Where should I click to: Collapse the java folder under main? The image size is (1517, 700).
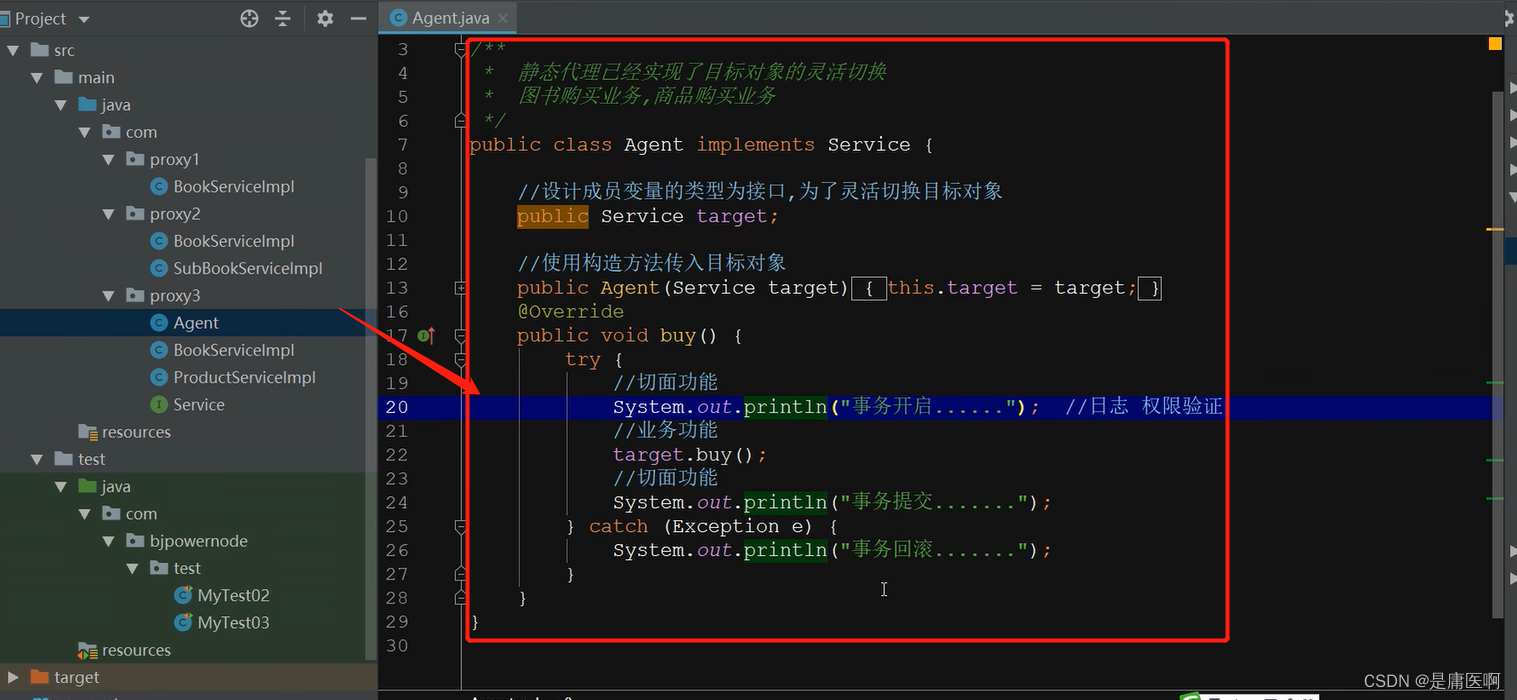62,105
